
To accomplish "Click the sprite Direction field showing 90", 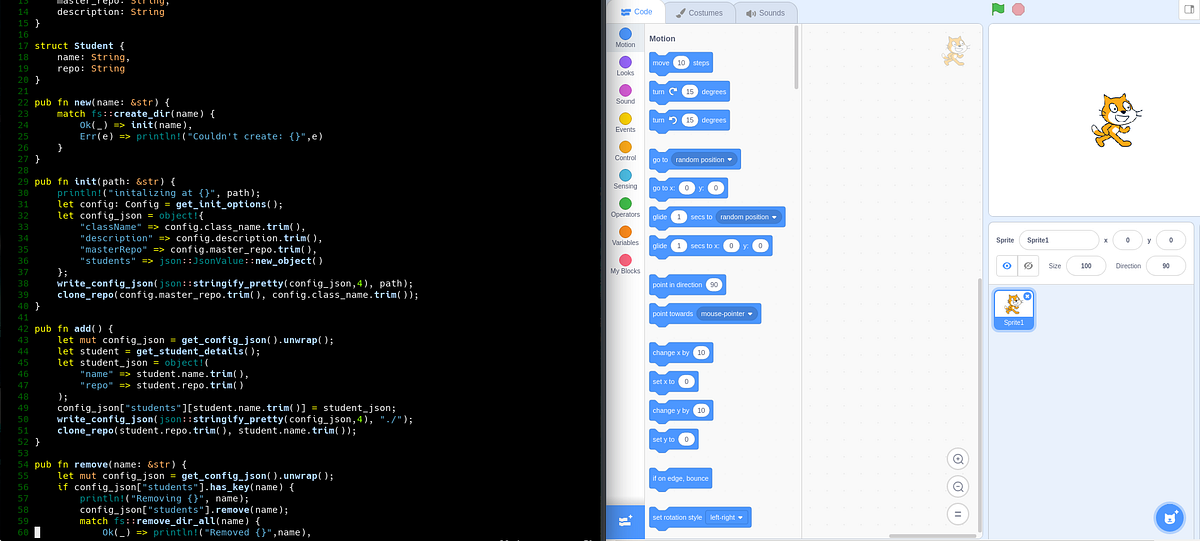I will point(1166,265).
